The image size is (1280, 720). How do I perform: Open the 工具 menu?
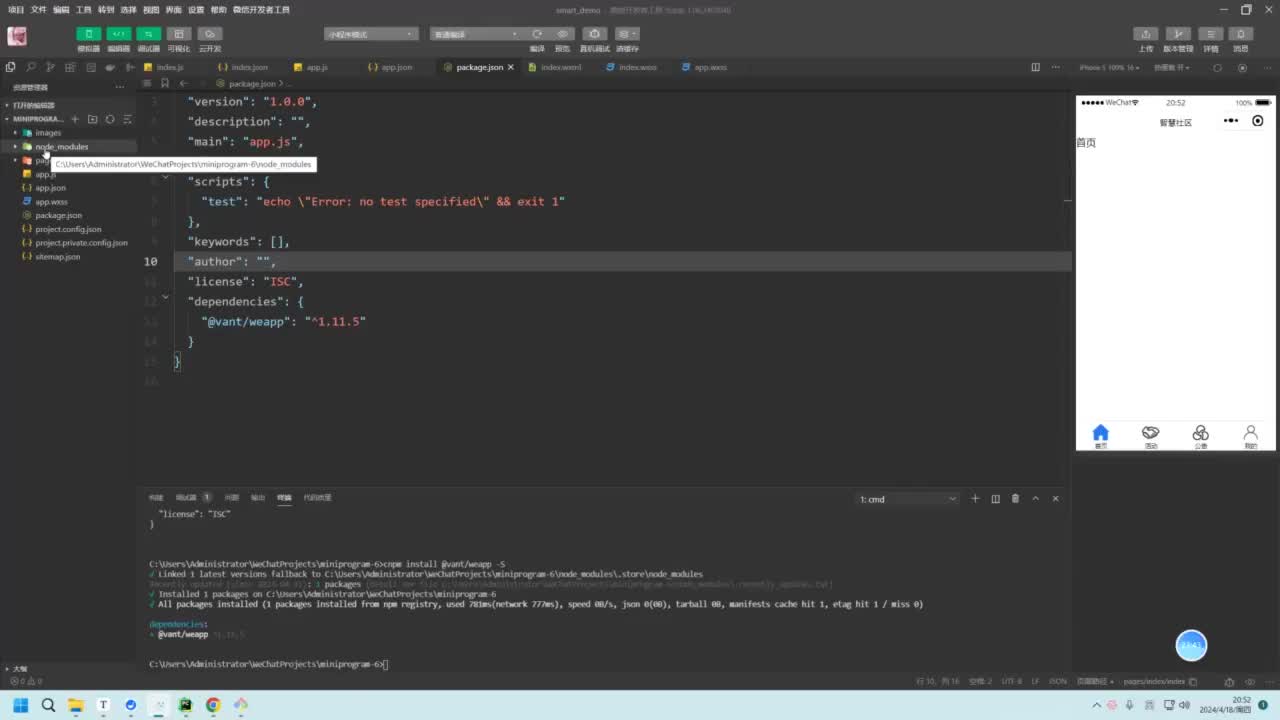84,10
